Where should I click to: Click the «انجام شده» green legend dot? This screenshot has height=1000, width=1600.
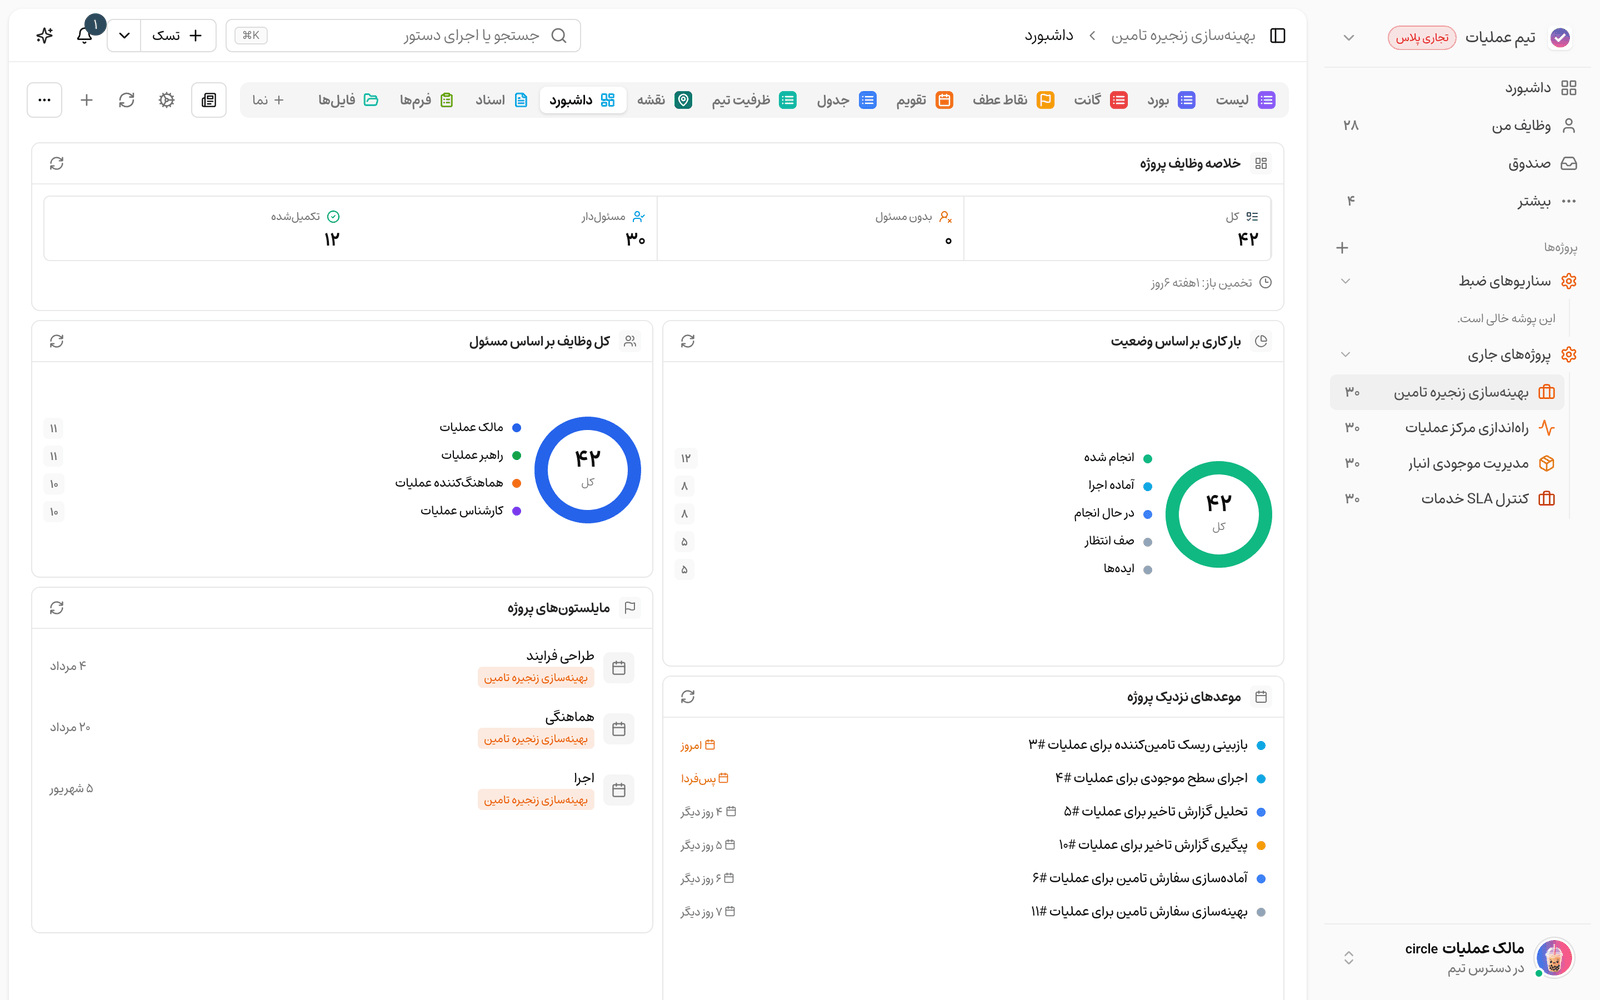click(x=1148, y=458)
